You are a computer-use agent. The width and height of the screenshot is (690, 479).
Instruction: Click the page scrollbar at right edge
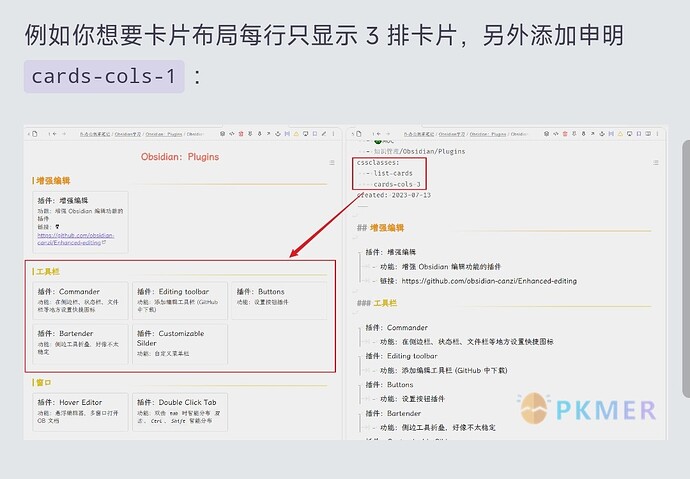coord(686,269)
